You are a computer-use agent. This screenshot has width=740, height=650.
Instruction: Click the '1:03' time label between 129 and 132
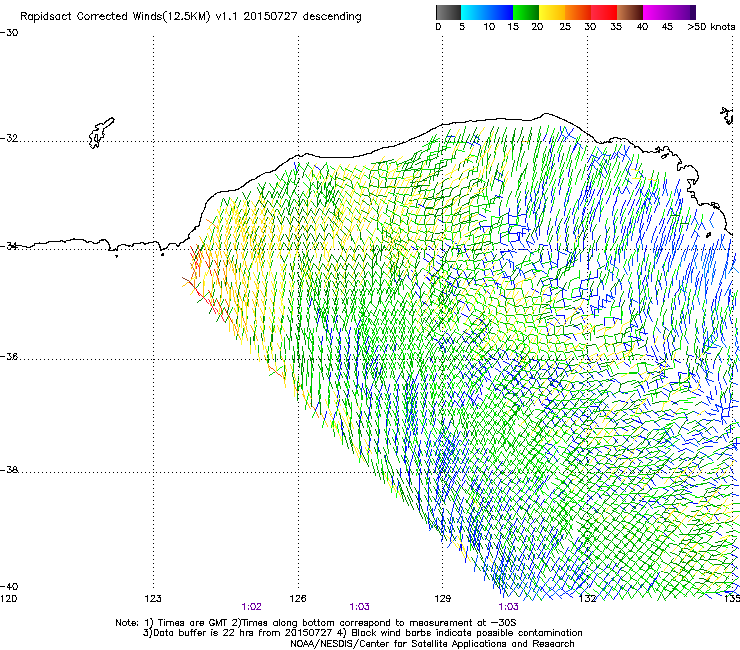coord(508,607)
